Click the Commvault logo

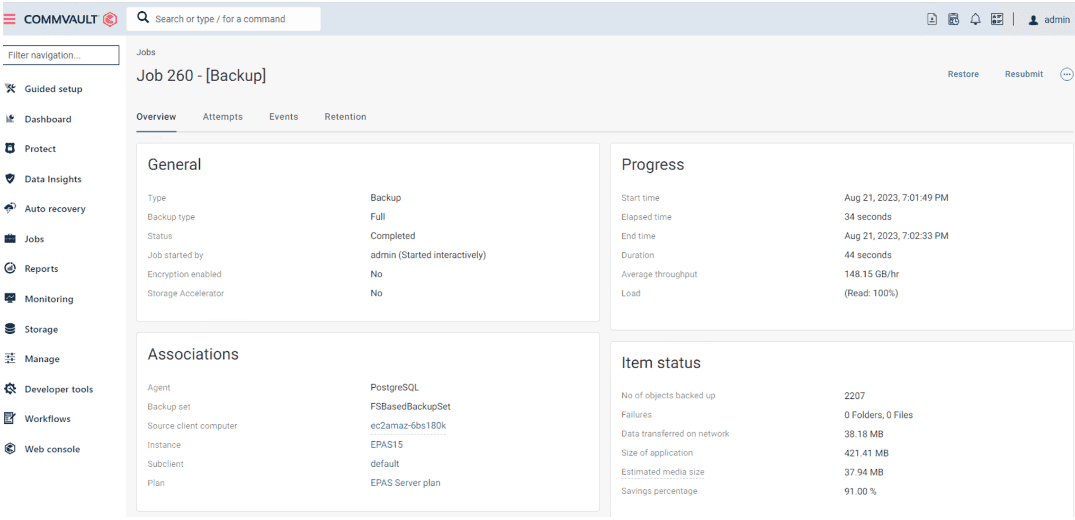[71, 19]
